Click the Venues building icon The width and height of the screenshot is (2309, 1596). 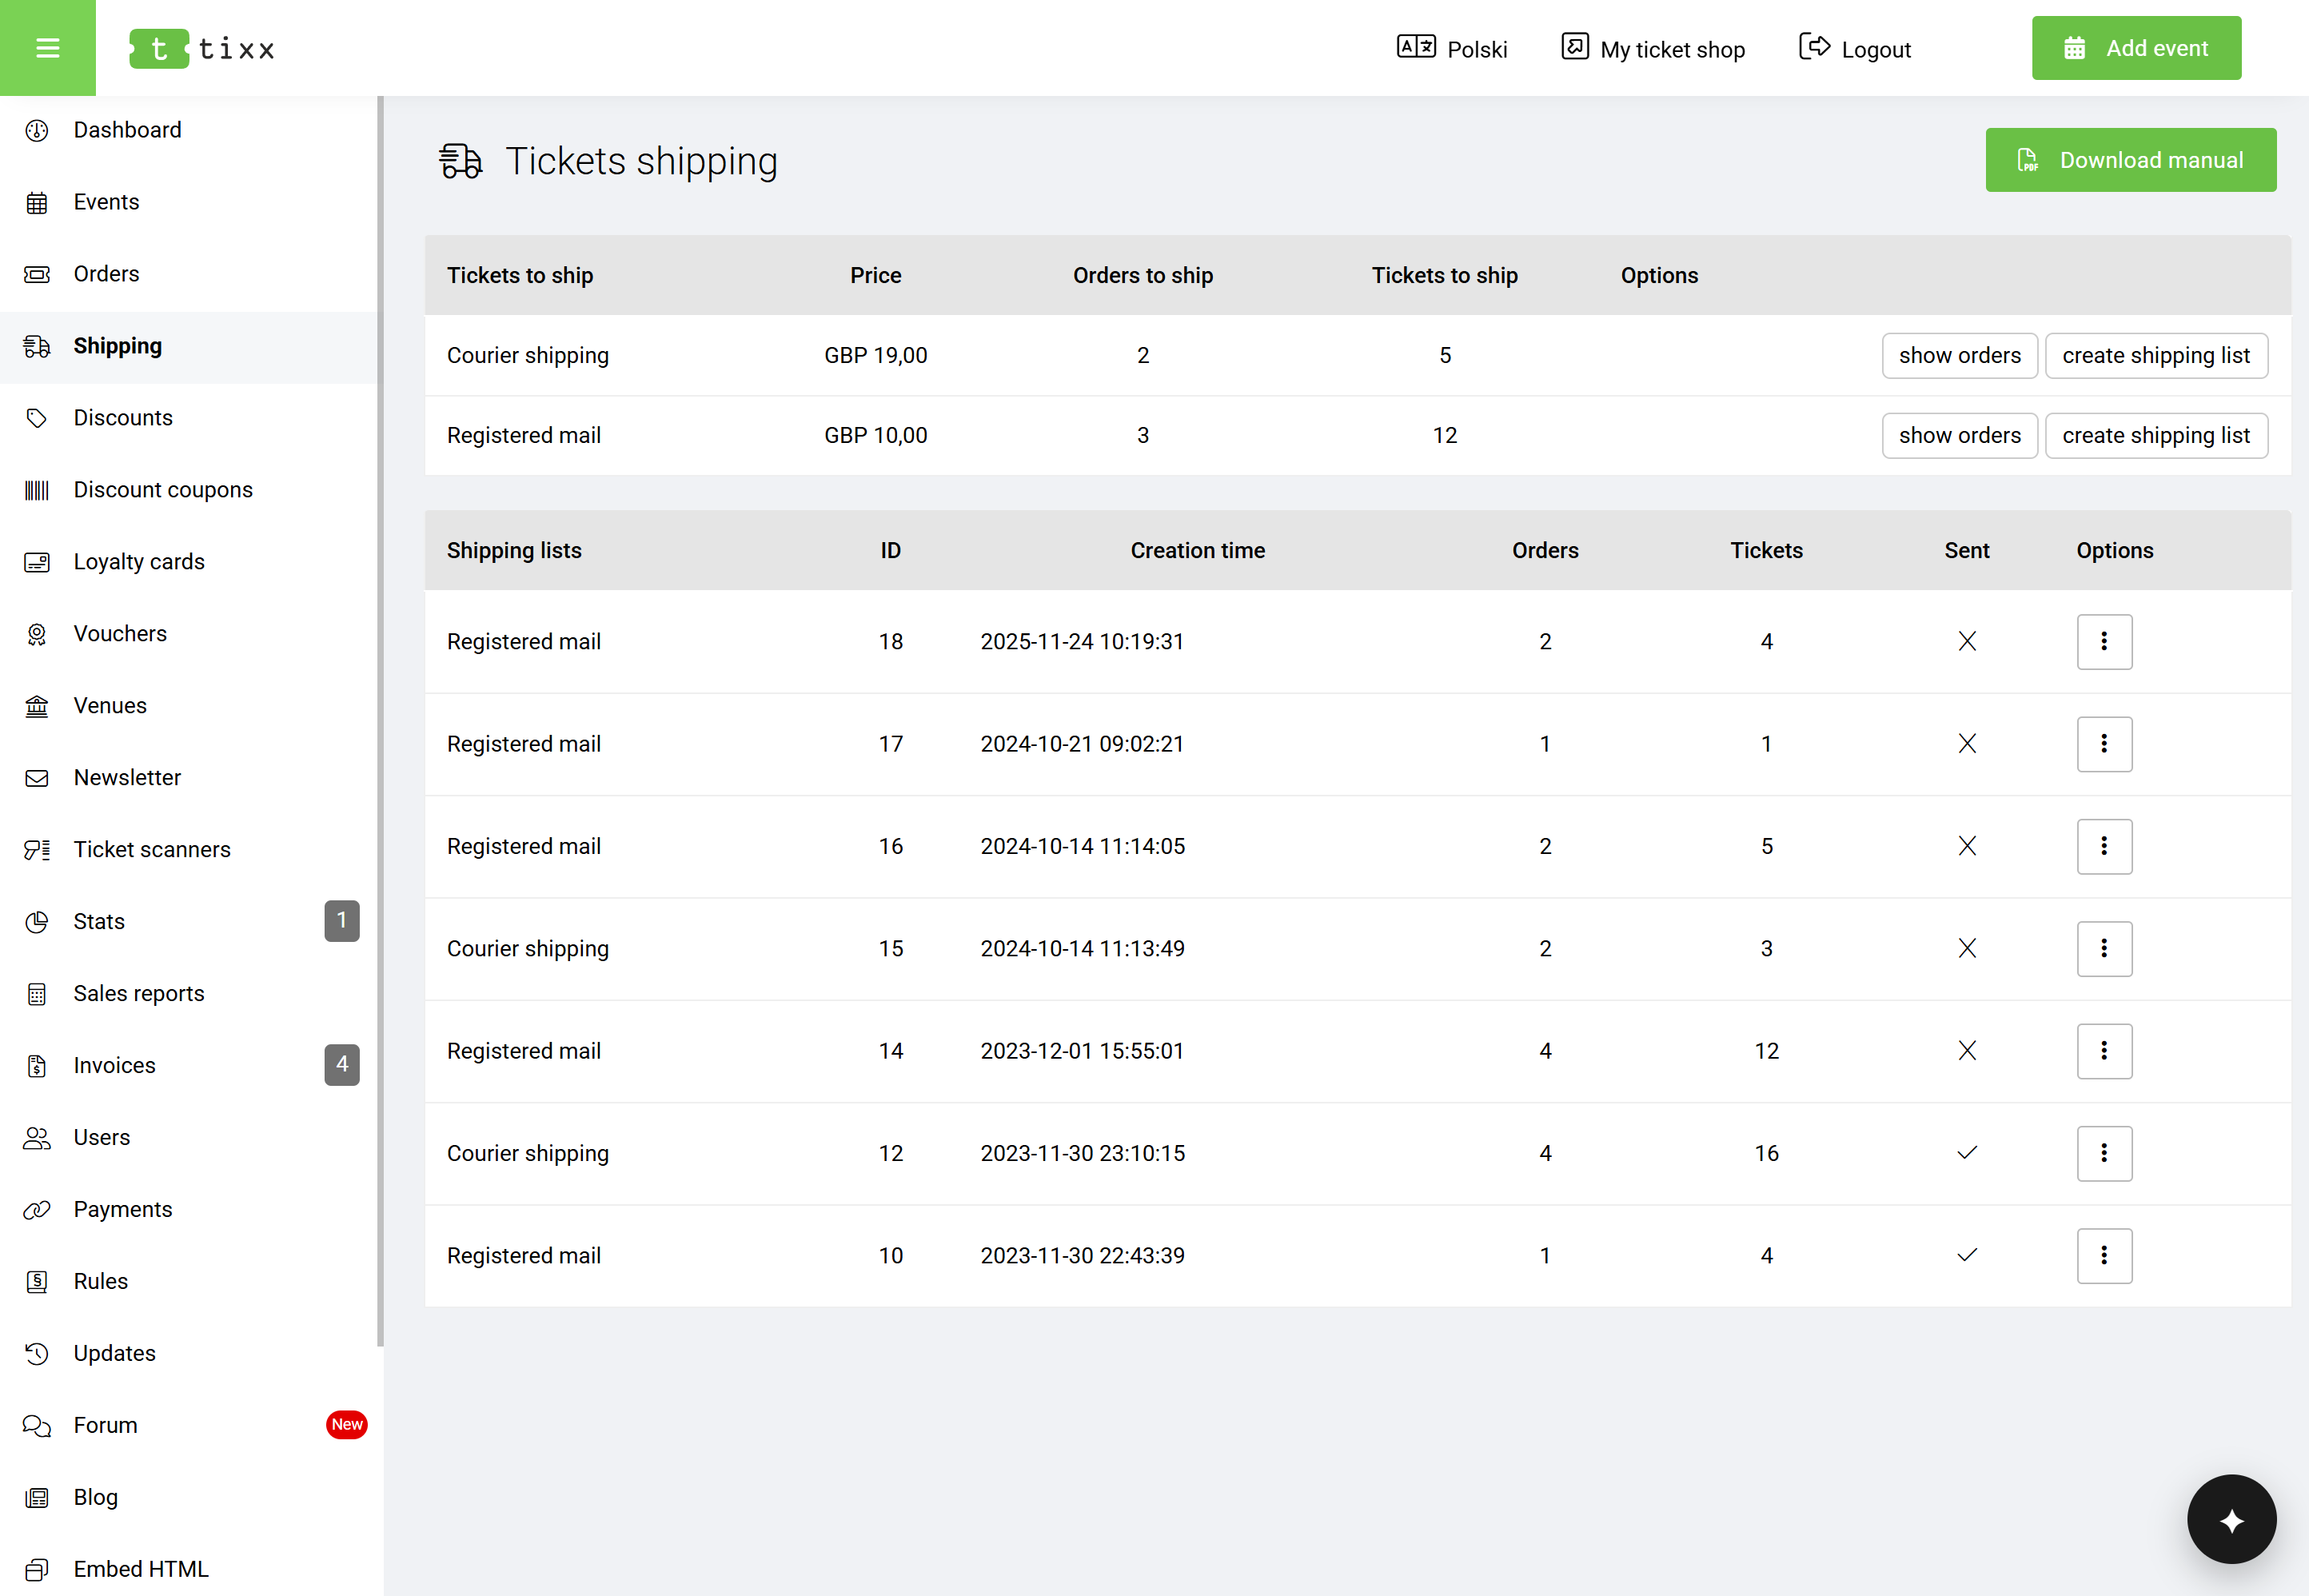(x=37, y=706)
